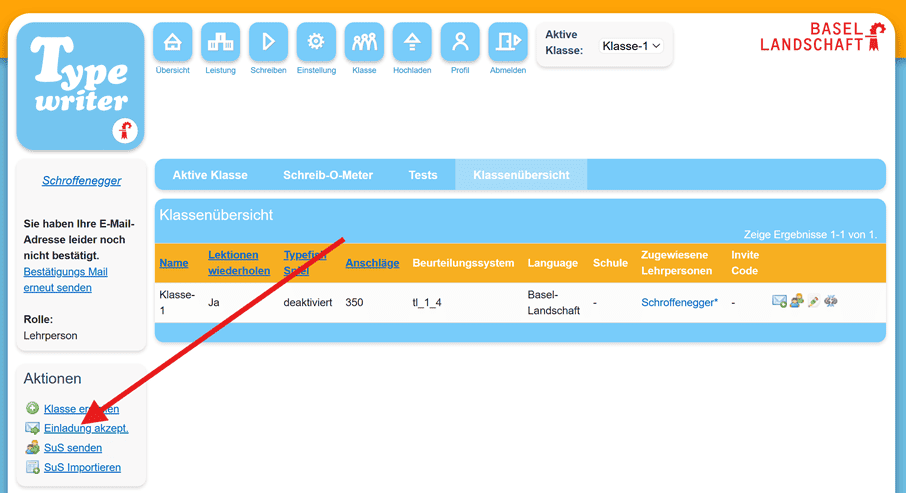Click the SuS Importieren link
The image size is (906, 493).
[82, 467]
